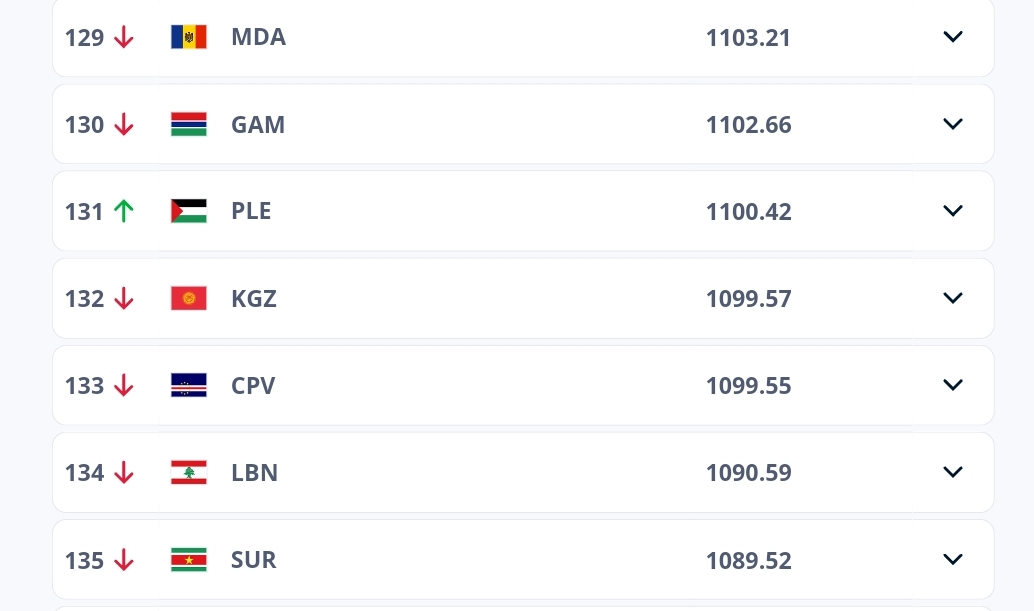
Task: Select the KGZ team name
Action: [x=254, y=298]
